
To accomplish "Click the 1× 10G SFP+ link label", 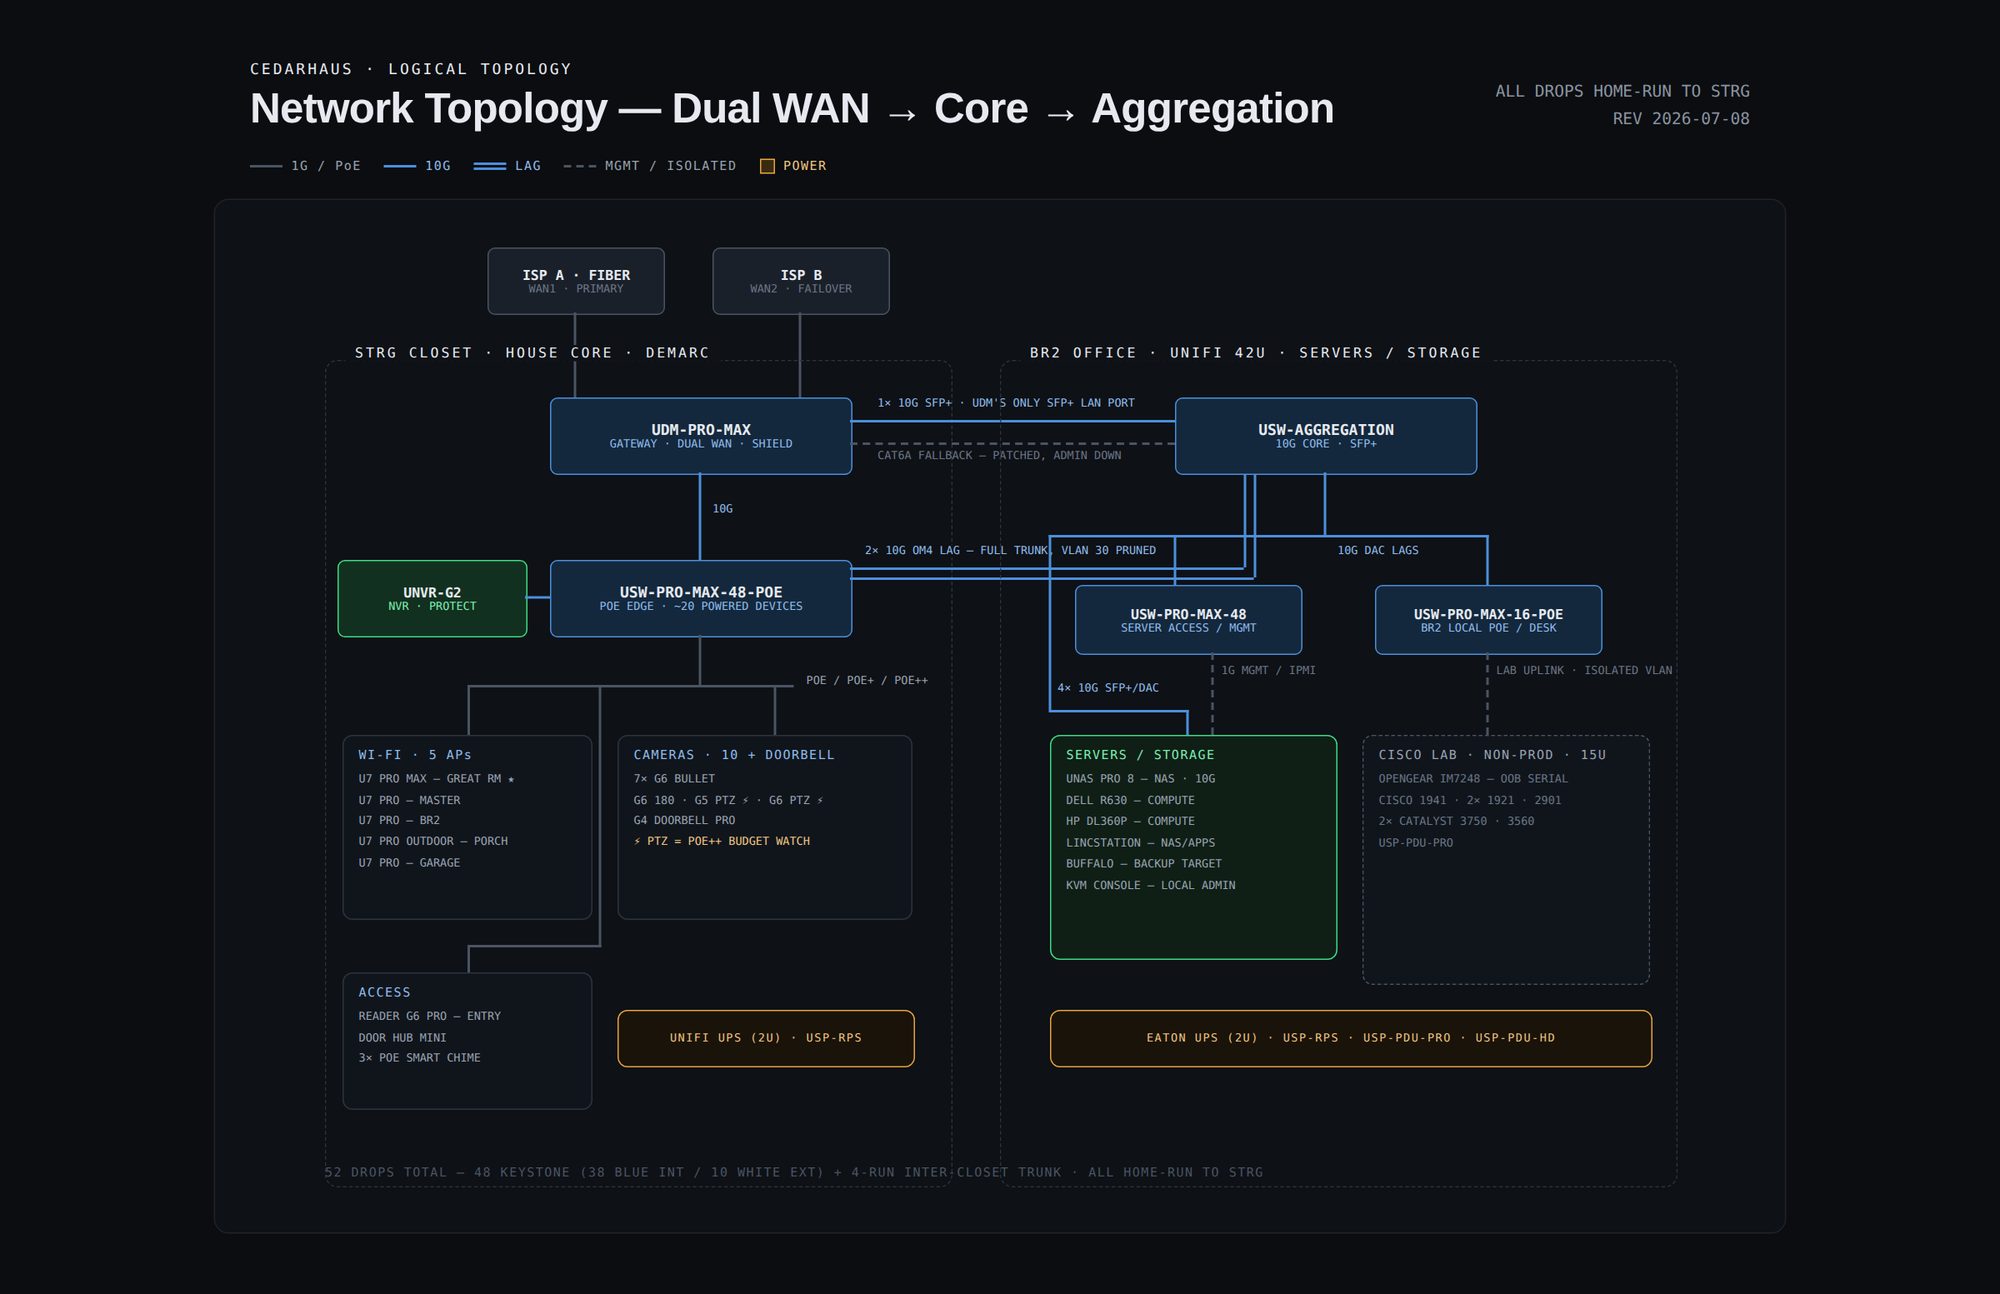I will pos(1006,403).
